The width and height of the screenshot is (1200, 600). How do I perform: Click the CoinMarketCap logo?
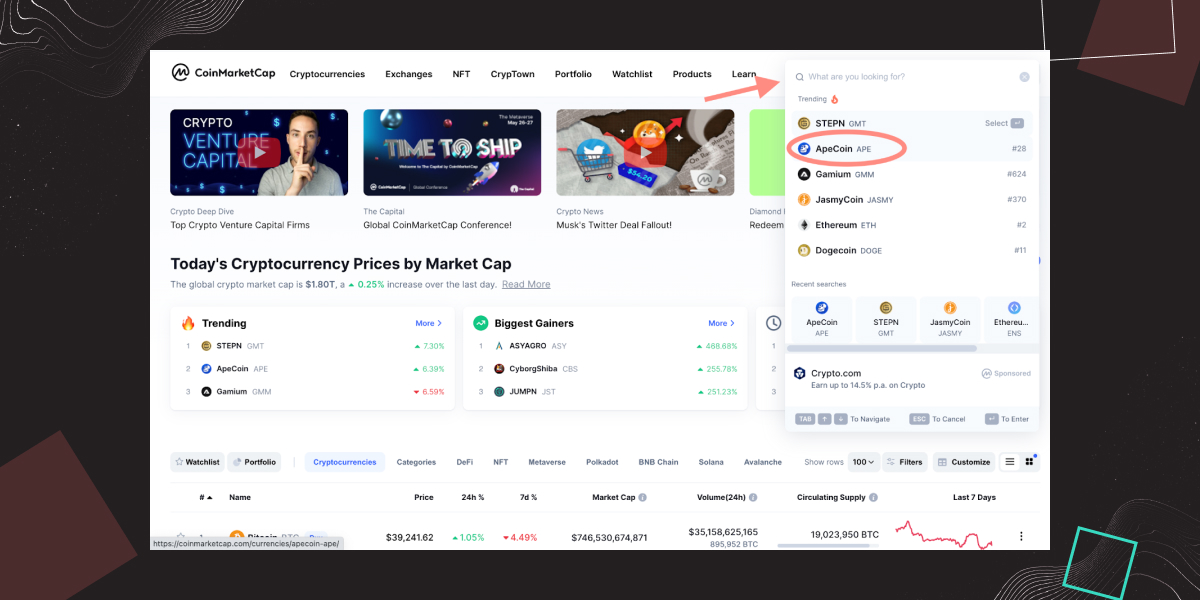coord(223,73)
